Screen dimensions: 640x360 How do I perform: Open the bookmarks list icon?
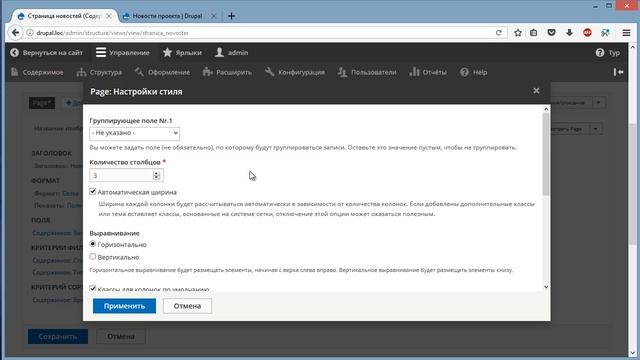tap(533, 33)
